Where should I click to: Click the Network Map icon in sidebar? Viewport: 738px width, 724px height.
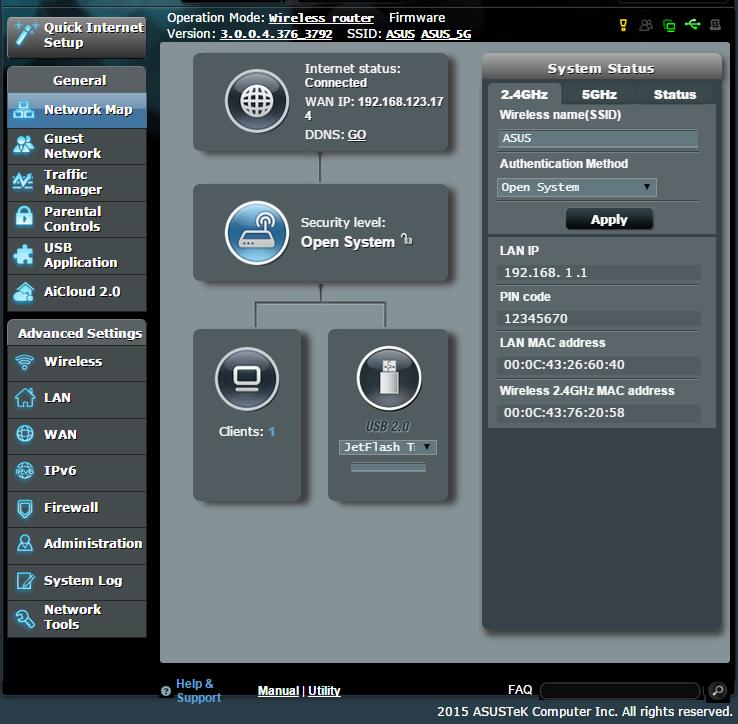click(24, 110)
